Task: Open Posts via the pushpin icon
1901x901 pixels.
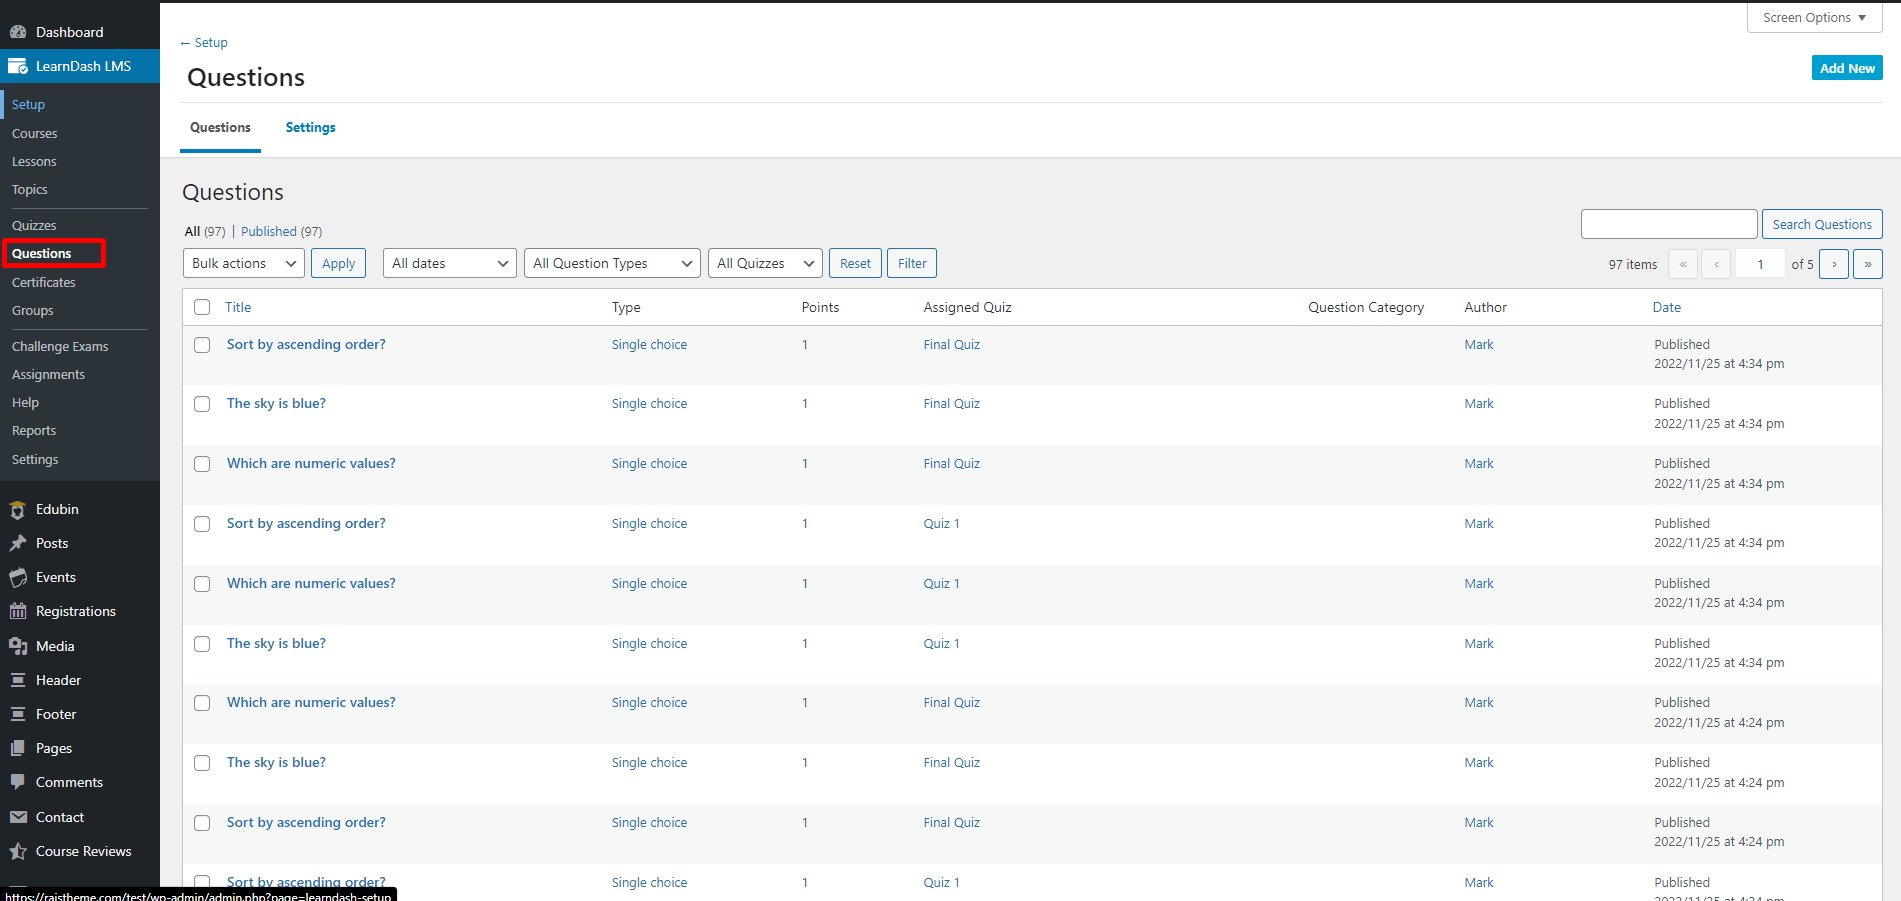Action: (18, 544)
